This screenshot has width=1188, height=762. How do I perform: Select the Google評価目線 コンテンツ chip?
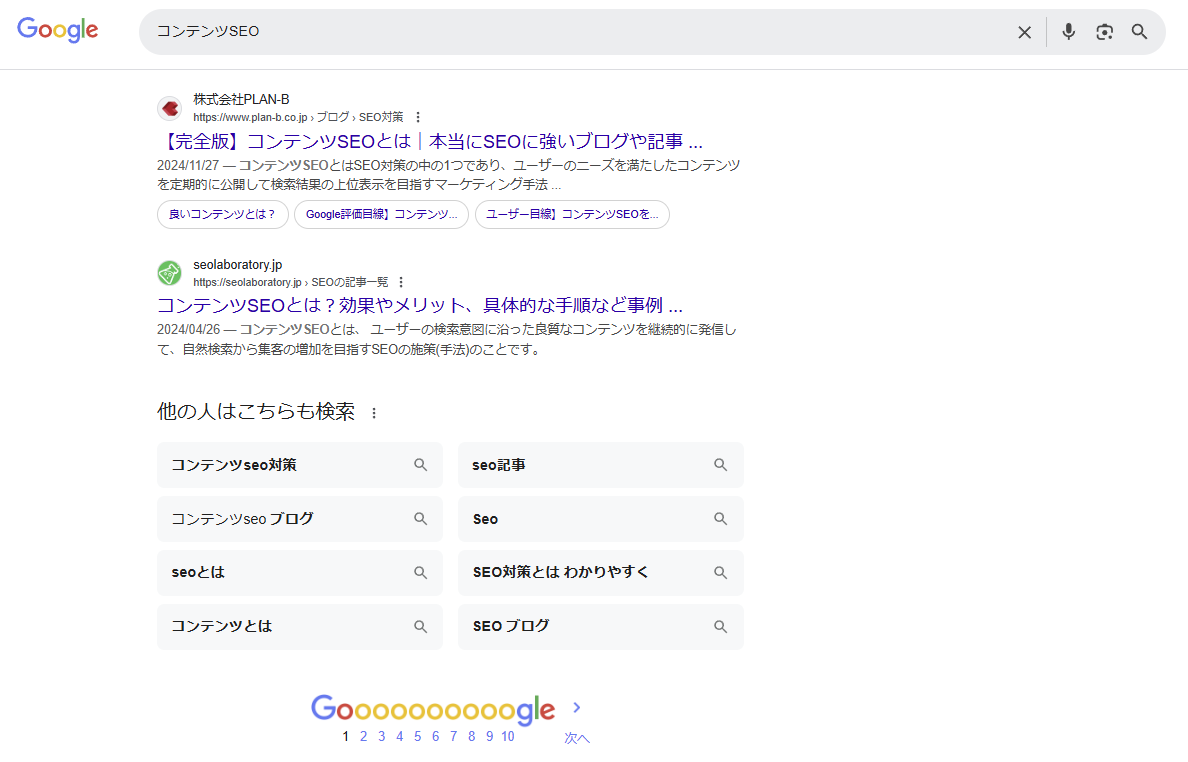pyautogui.click(x=381, y=214)
